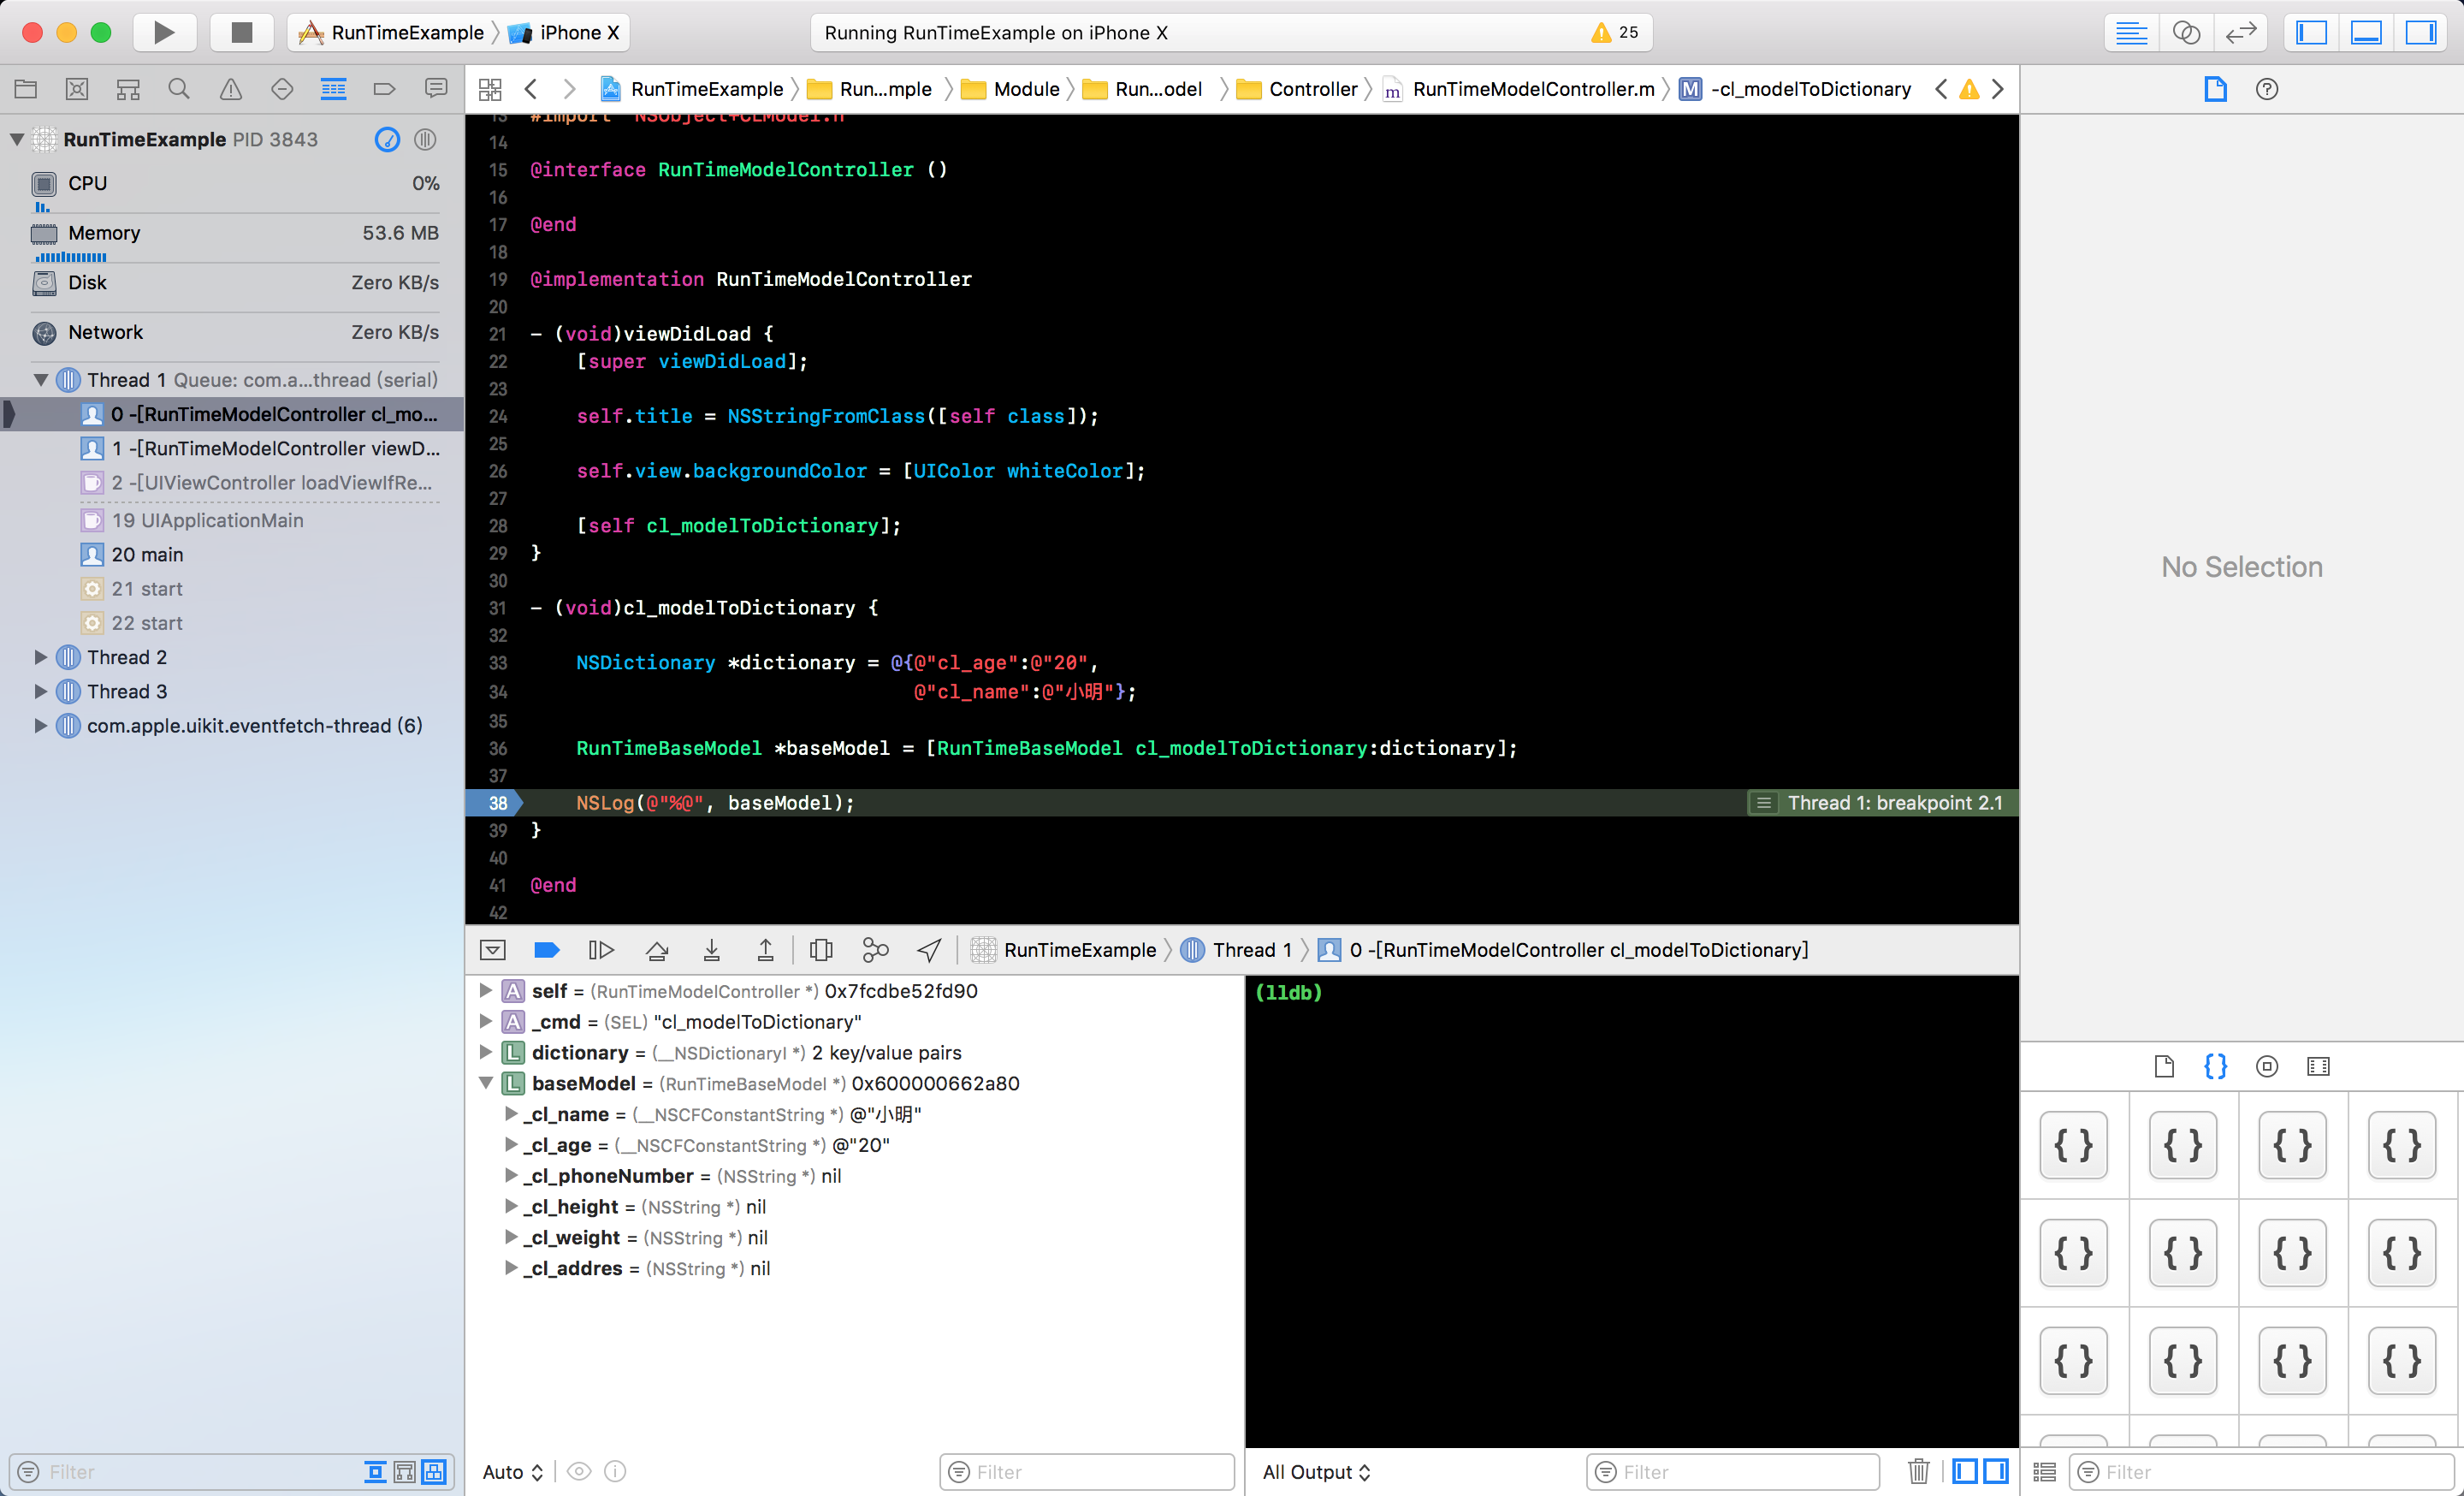The width and height of the screenshot is (2464, 1496).
Task: Click the Simulate Location arrow icon
Action: (x=929, y=950)
